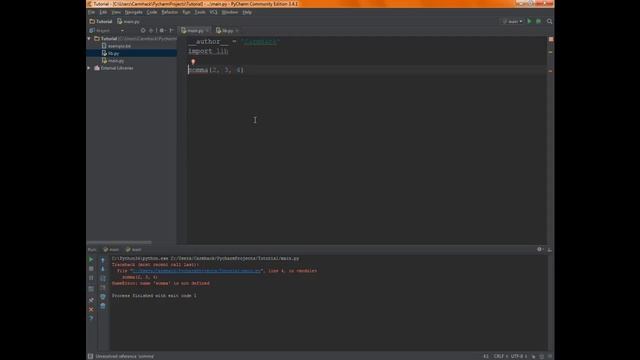Click the main.py breadcrumb in navigation bar
The image size is (640, 360).
tap(128, 21)
